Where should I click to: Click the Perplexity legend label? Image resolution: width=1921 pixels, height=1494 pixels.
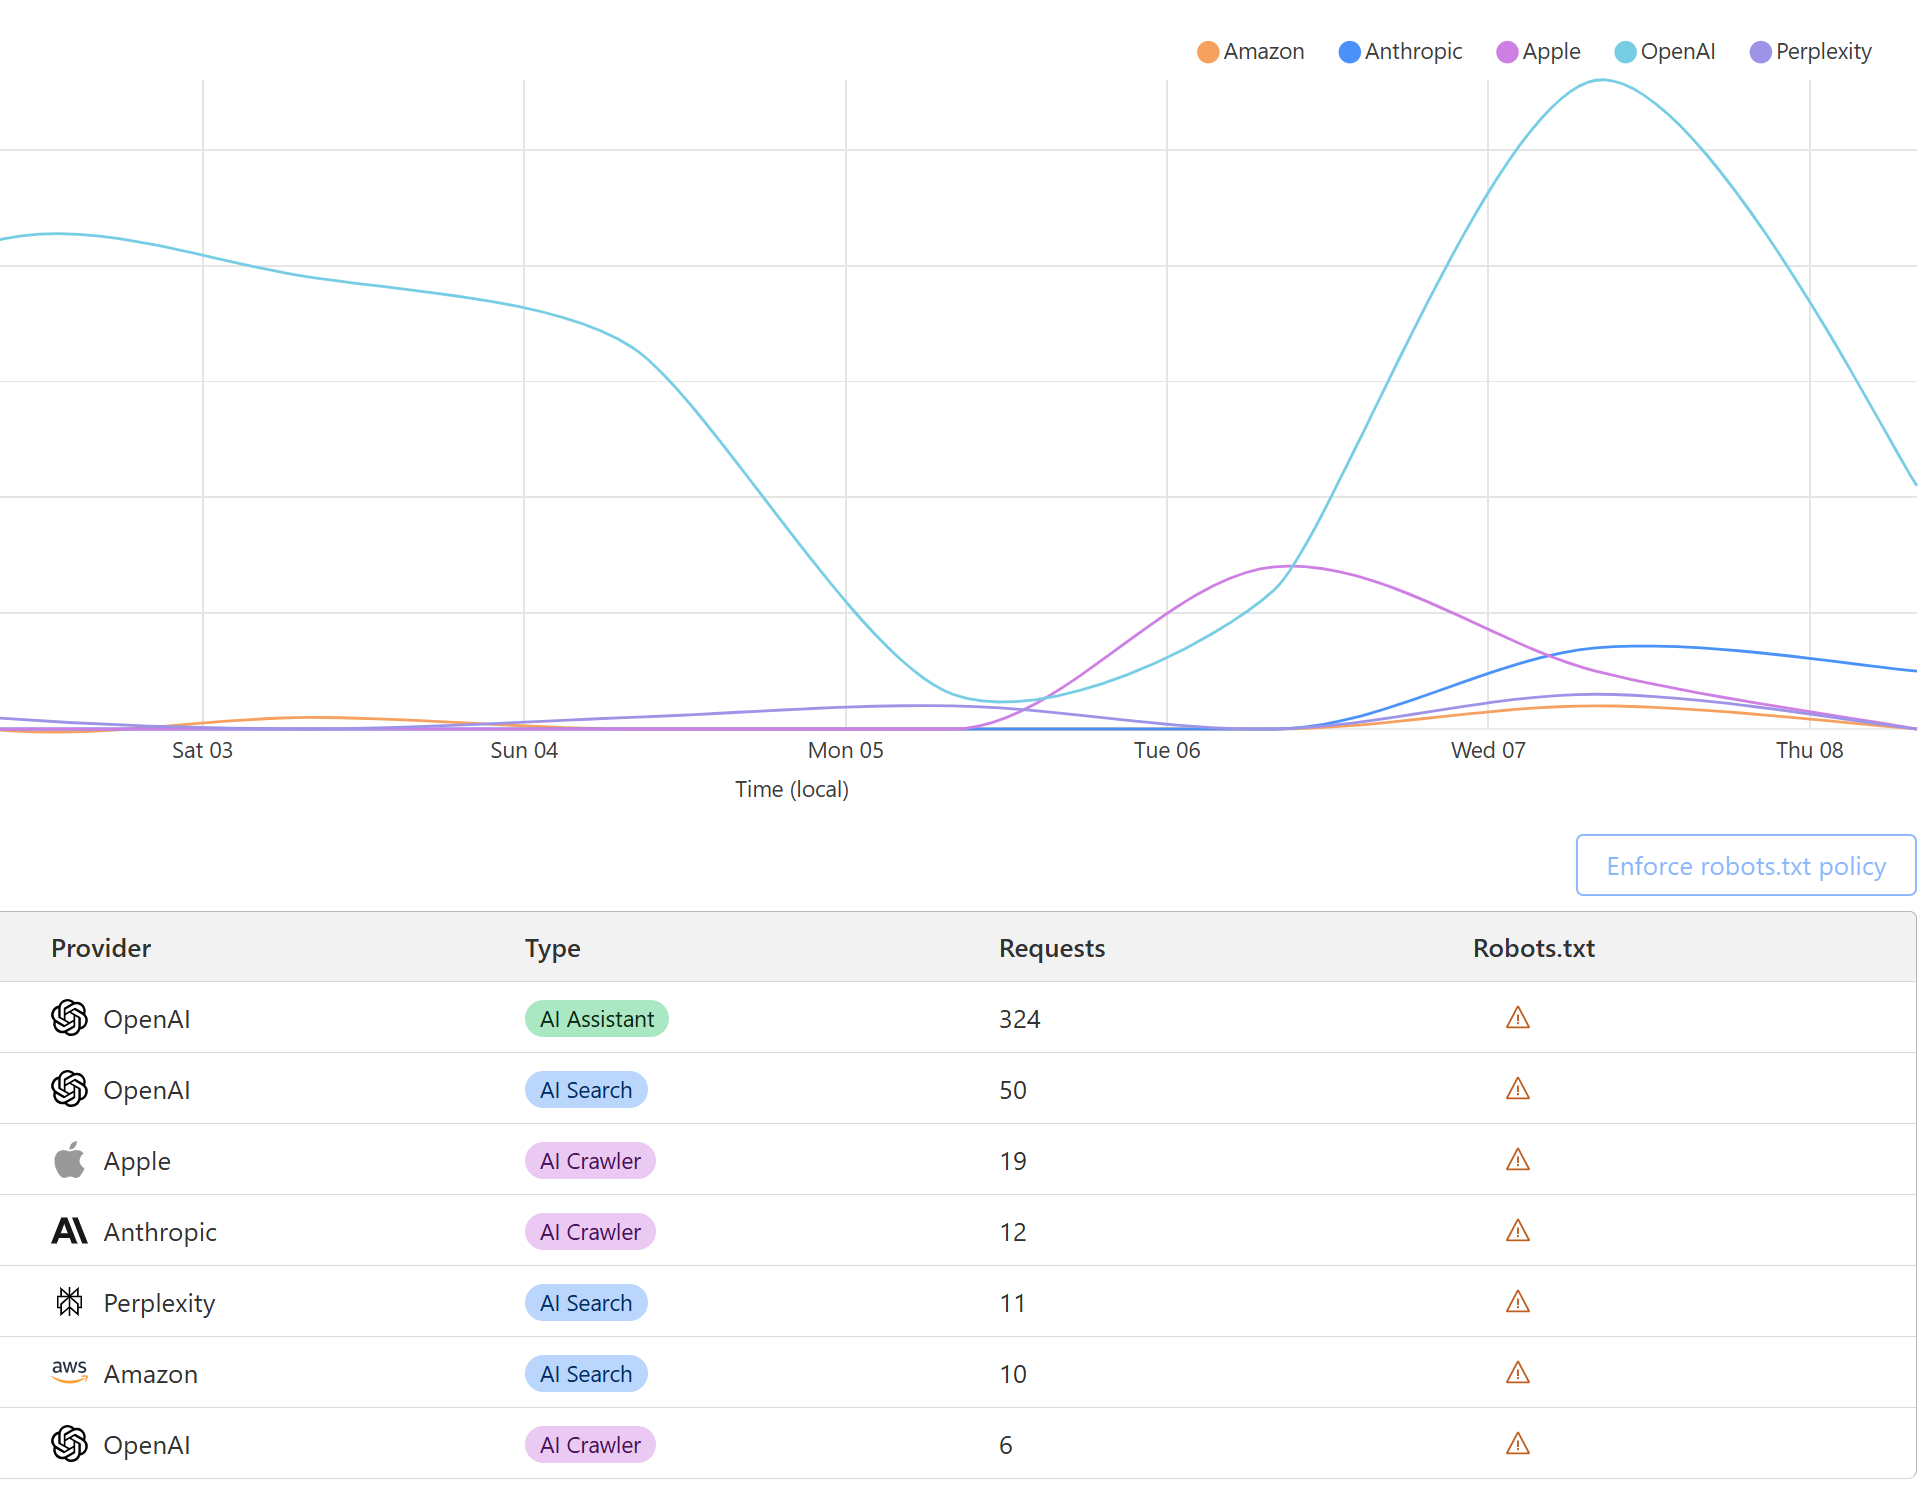pyautogui.click(x=1824, y=52)
